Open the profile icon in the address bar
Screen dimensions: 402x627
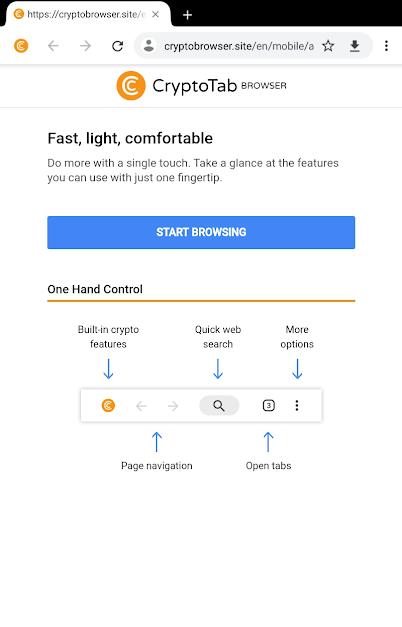coord(149,46)
